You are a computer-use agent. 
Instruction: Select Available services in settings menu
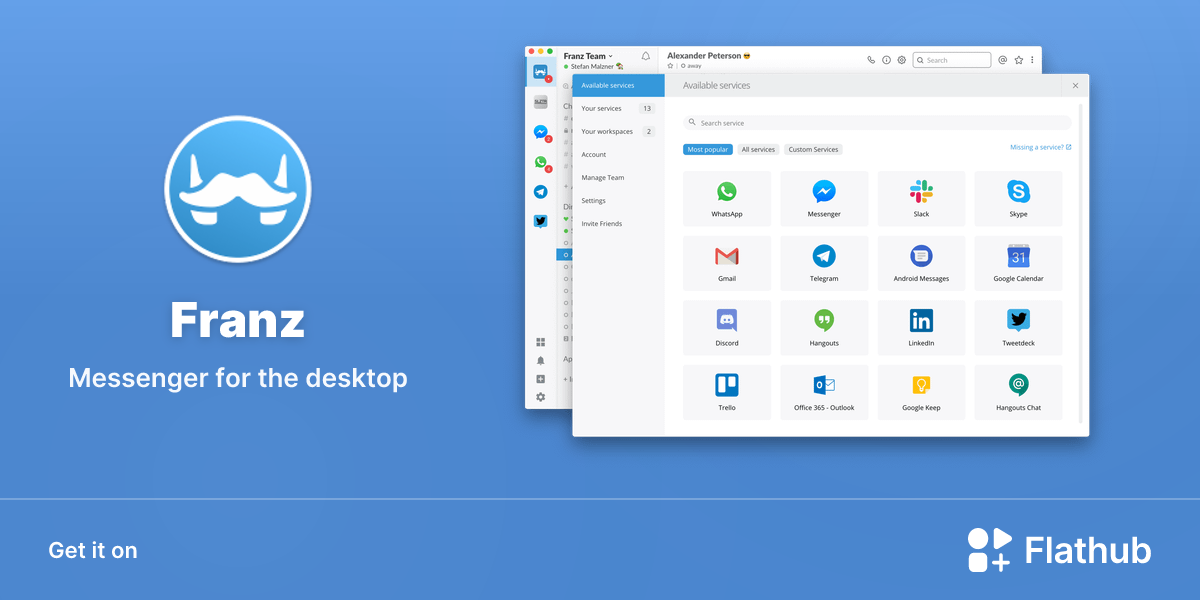pyautogui.click(x=618, y=85)
